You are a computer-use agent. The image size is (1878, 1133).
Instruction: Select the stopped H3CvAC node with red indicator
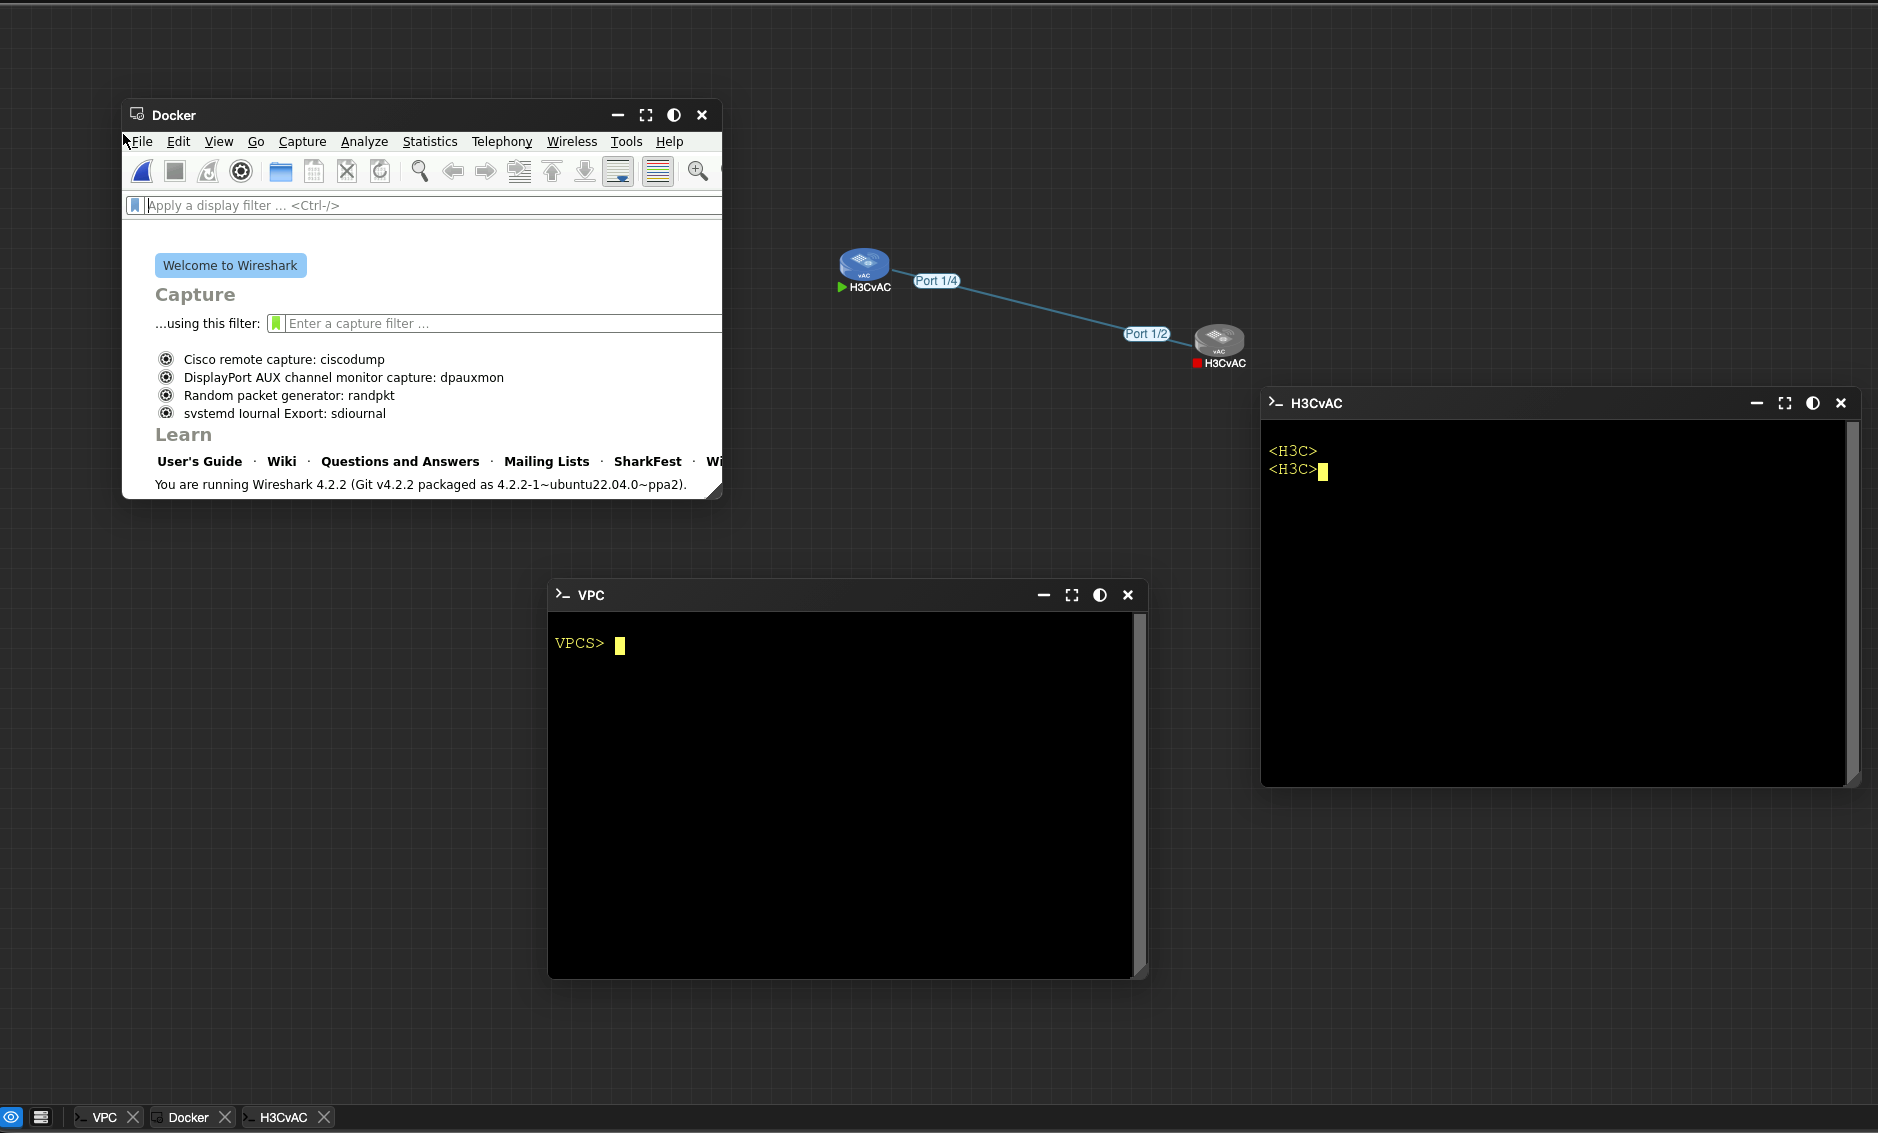click(1219, 341)
